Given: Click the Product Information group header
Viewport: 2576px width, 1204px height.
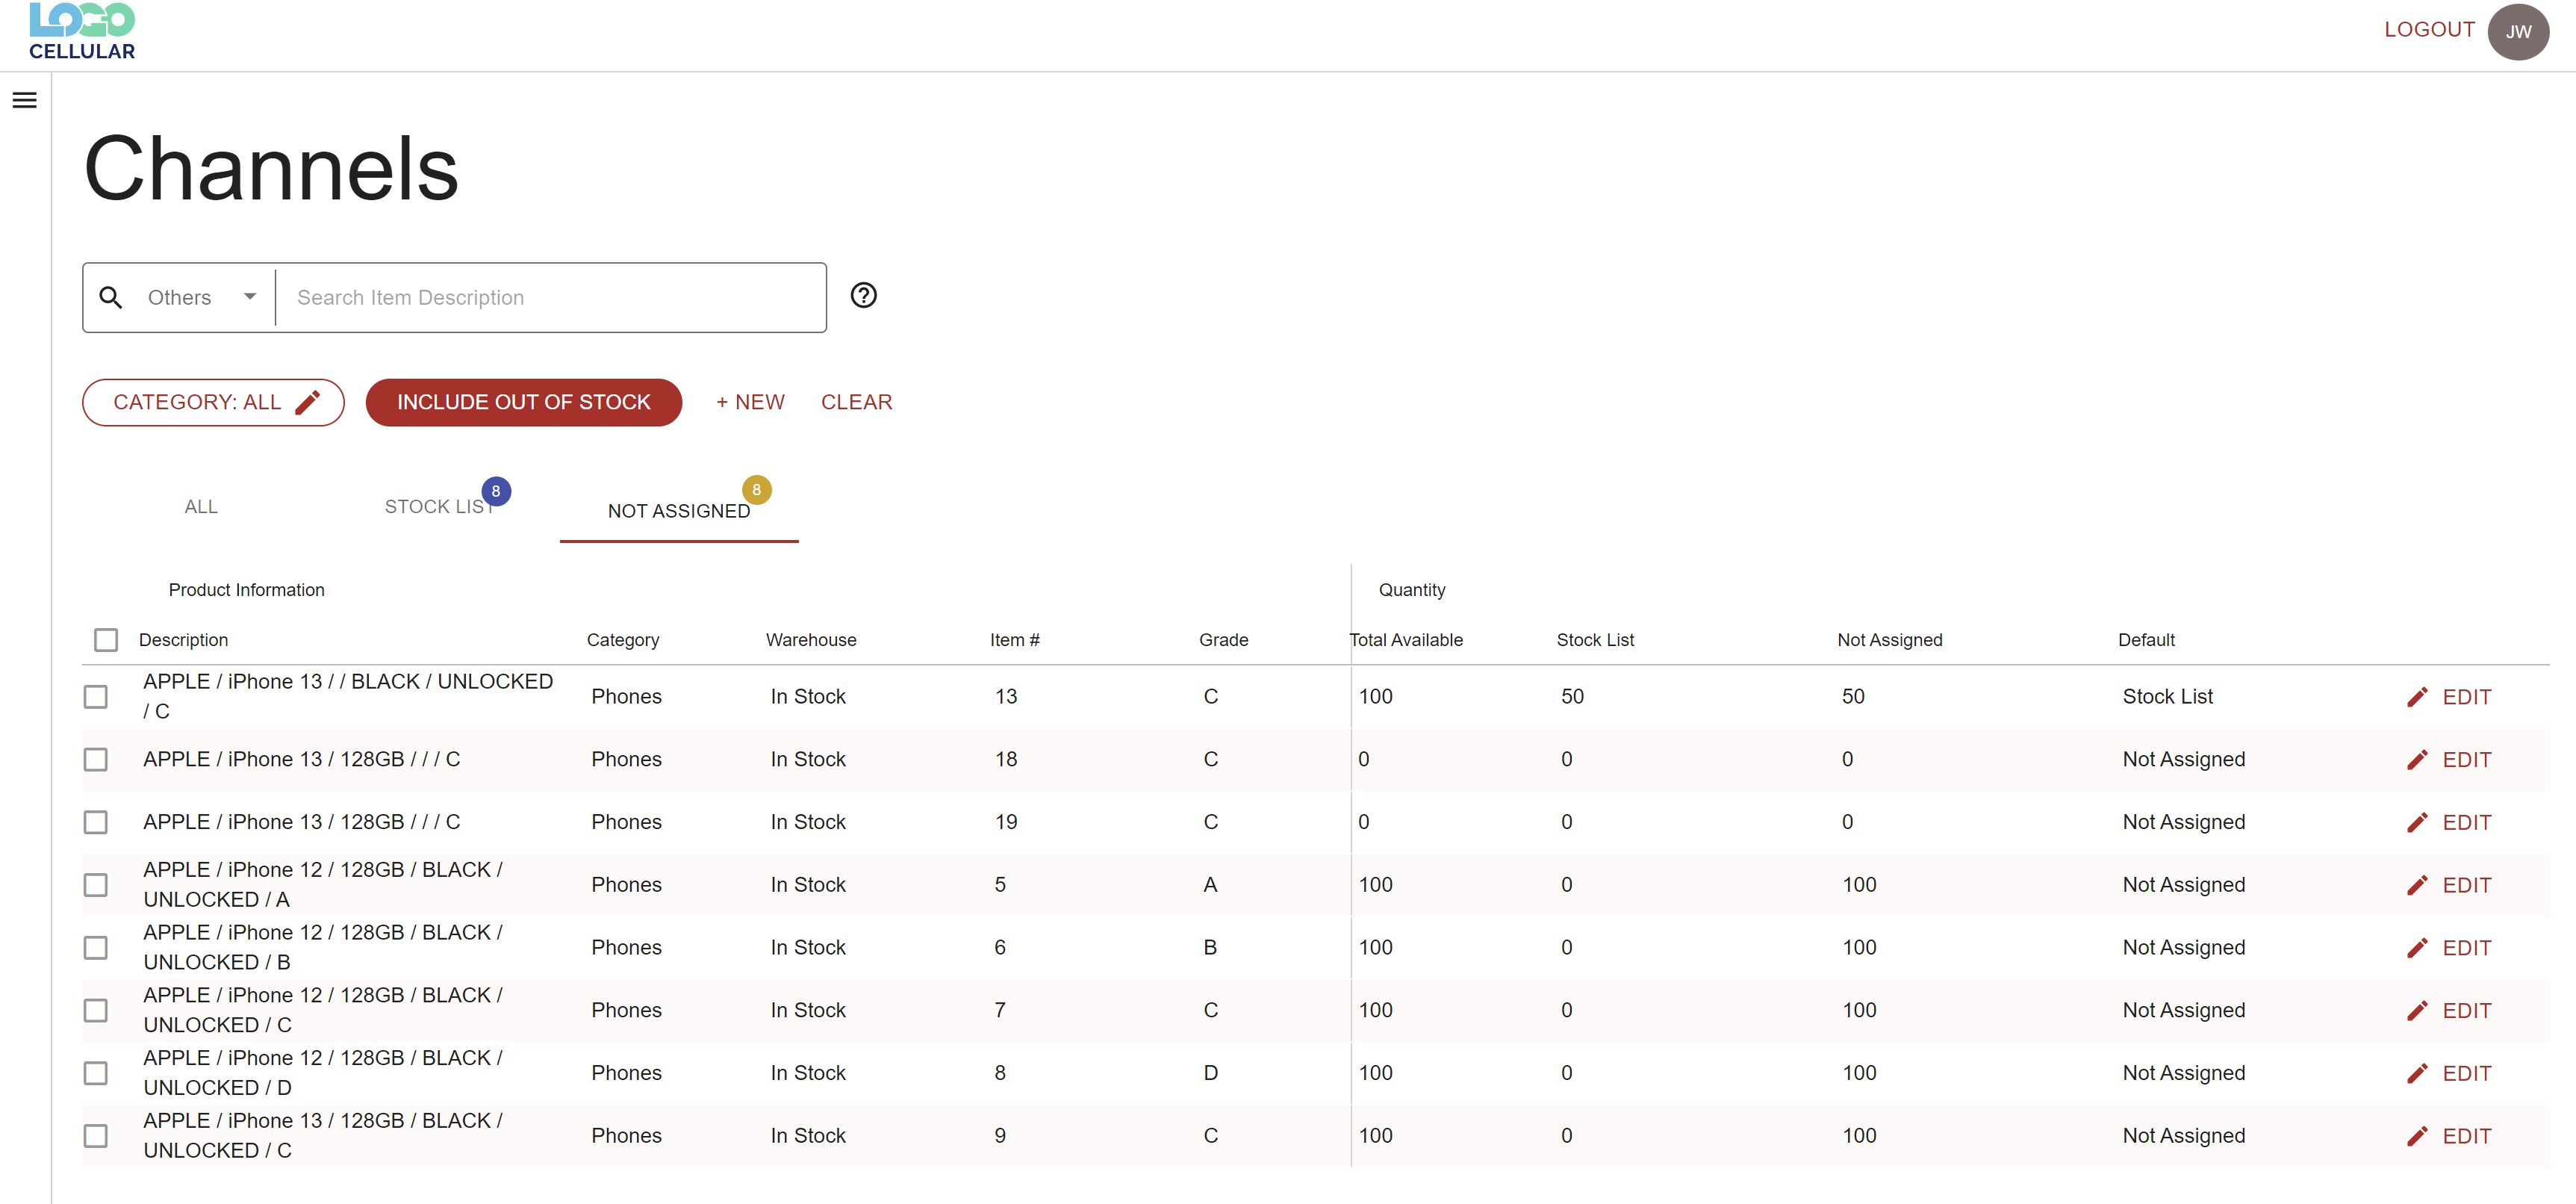Looking at the screenshot, I should [x=247, y=590].
